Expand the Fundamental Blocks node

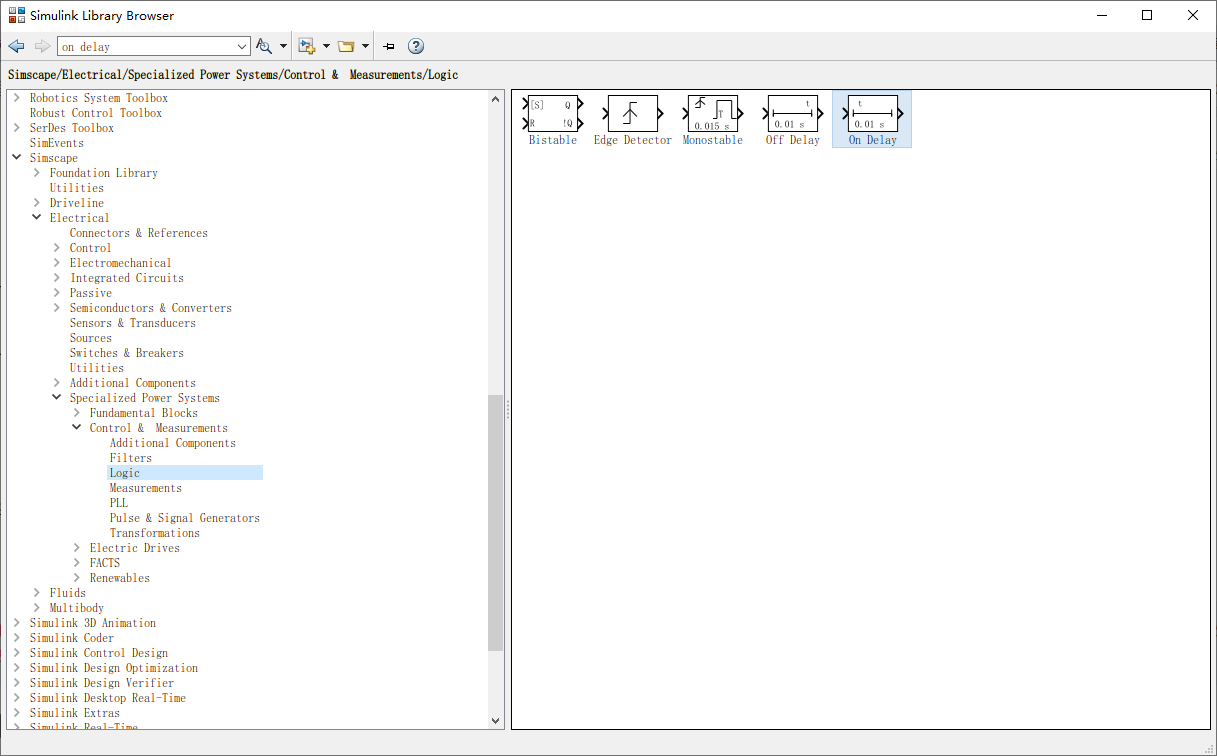77,413
